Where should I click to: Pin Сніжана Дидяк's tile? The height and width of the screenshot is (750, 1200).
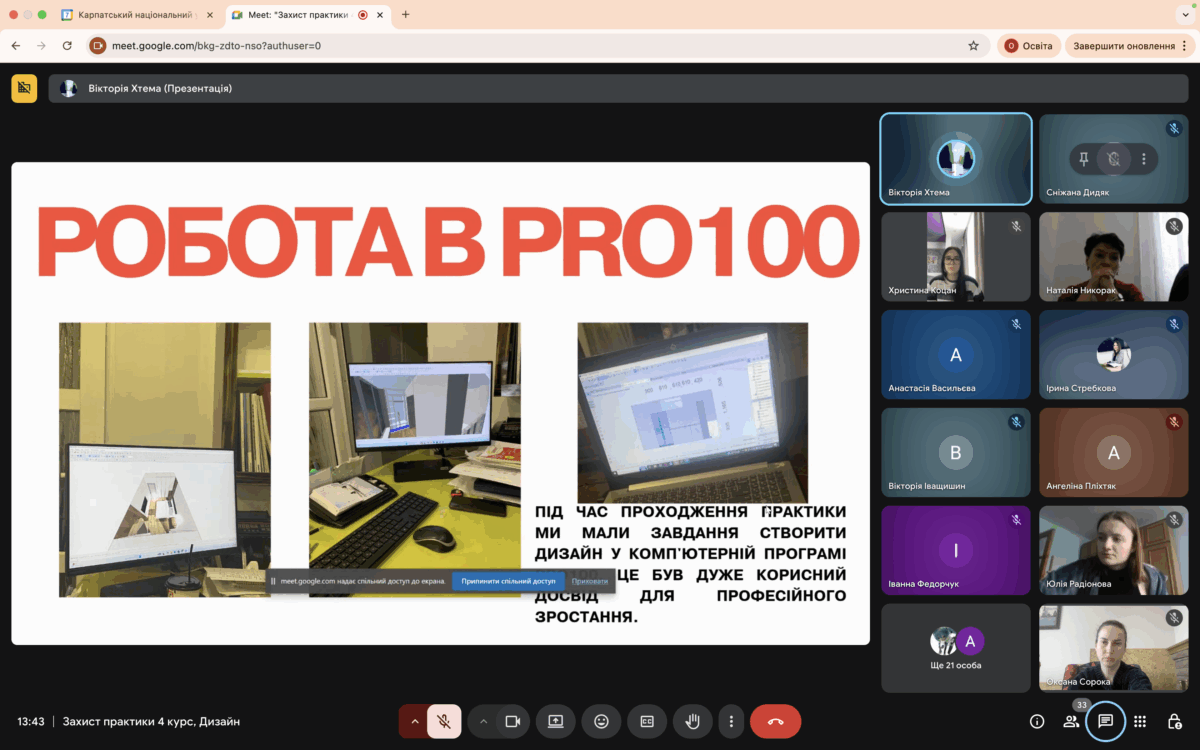pos(1082,158)
